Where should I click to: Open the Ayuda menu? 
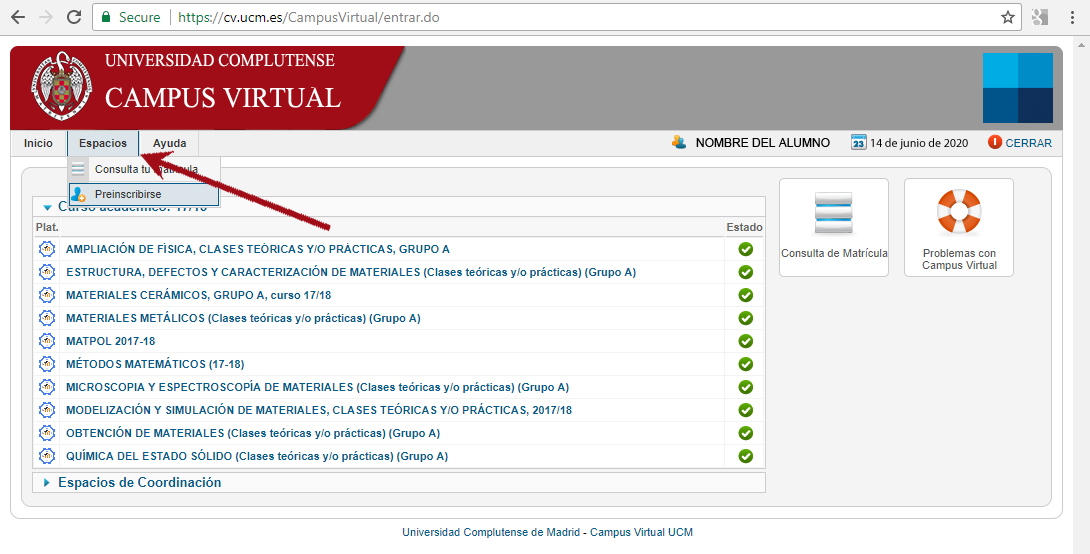tap(170, 143)
